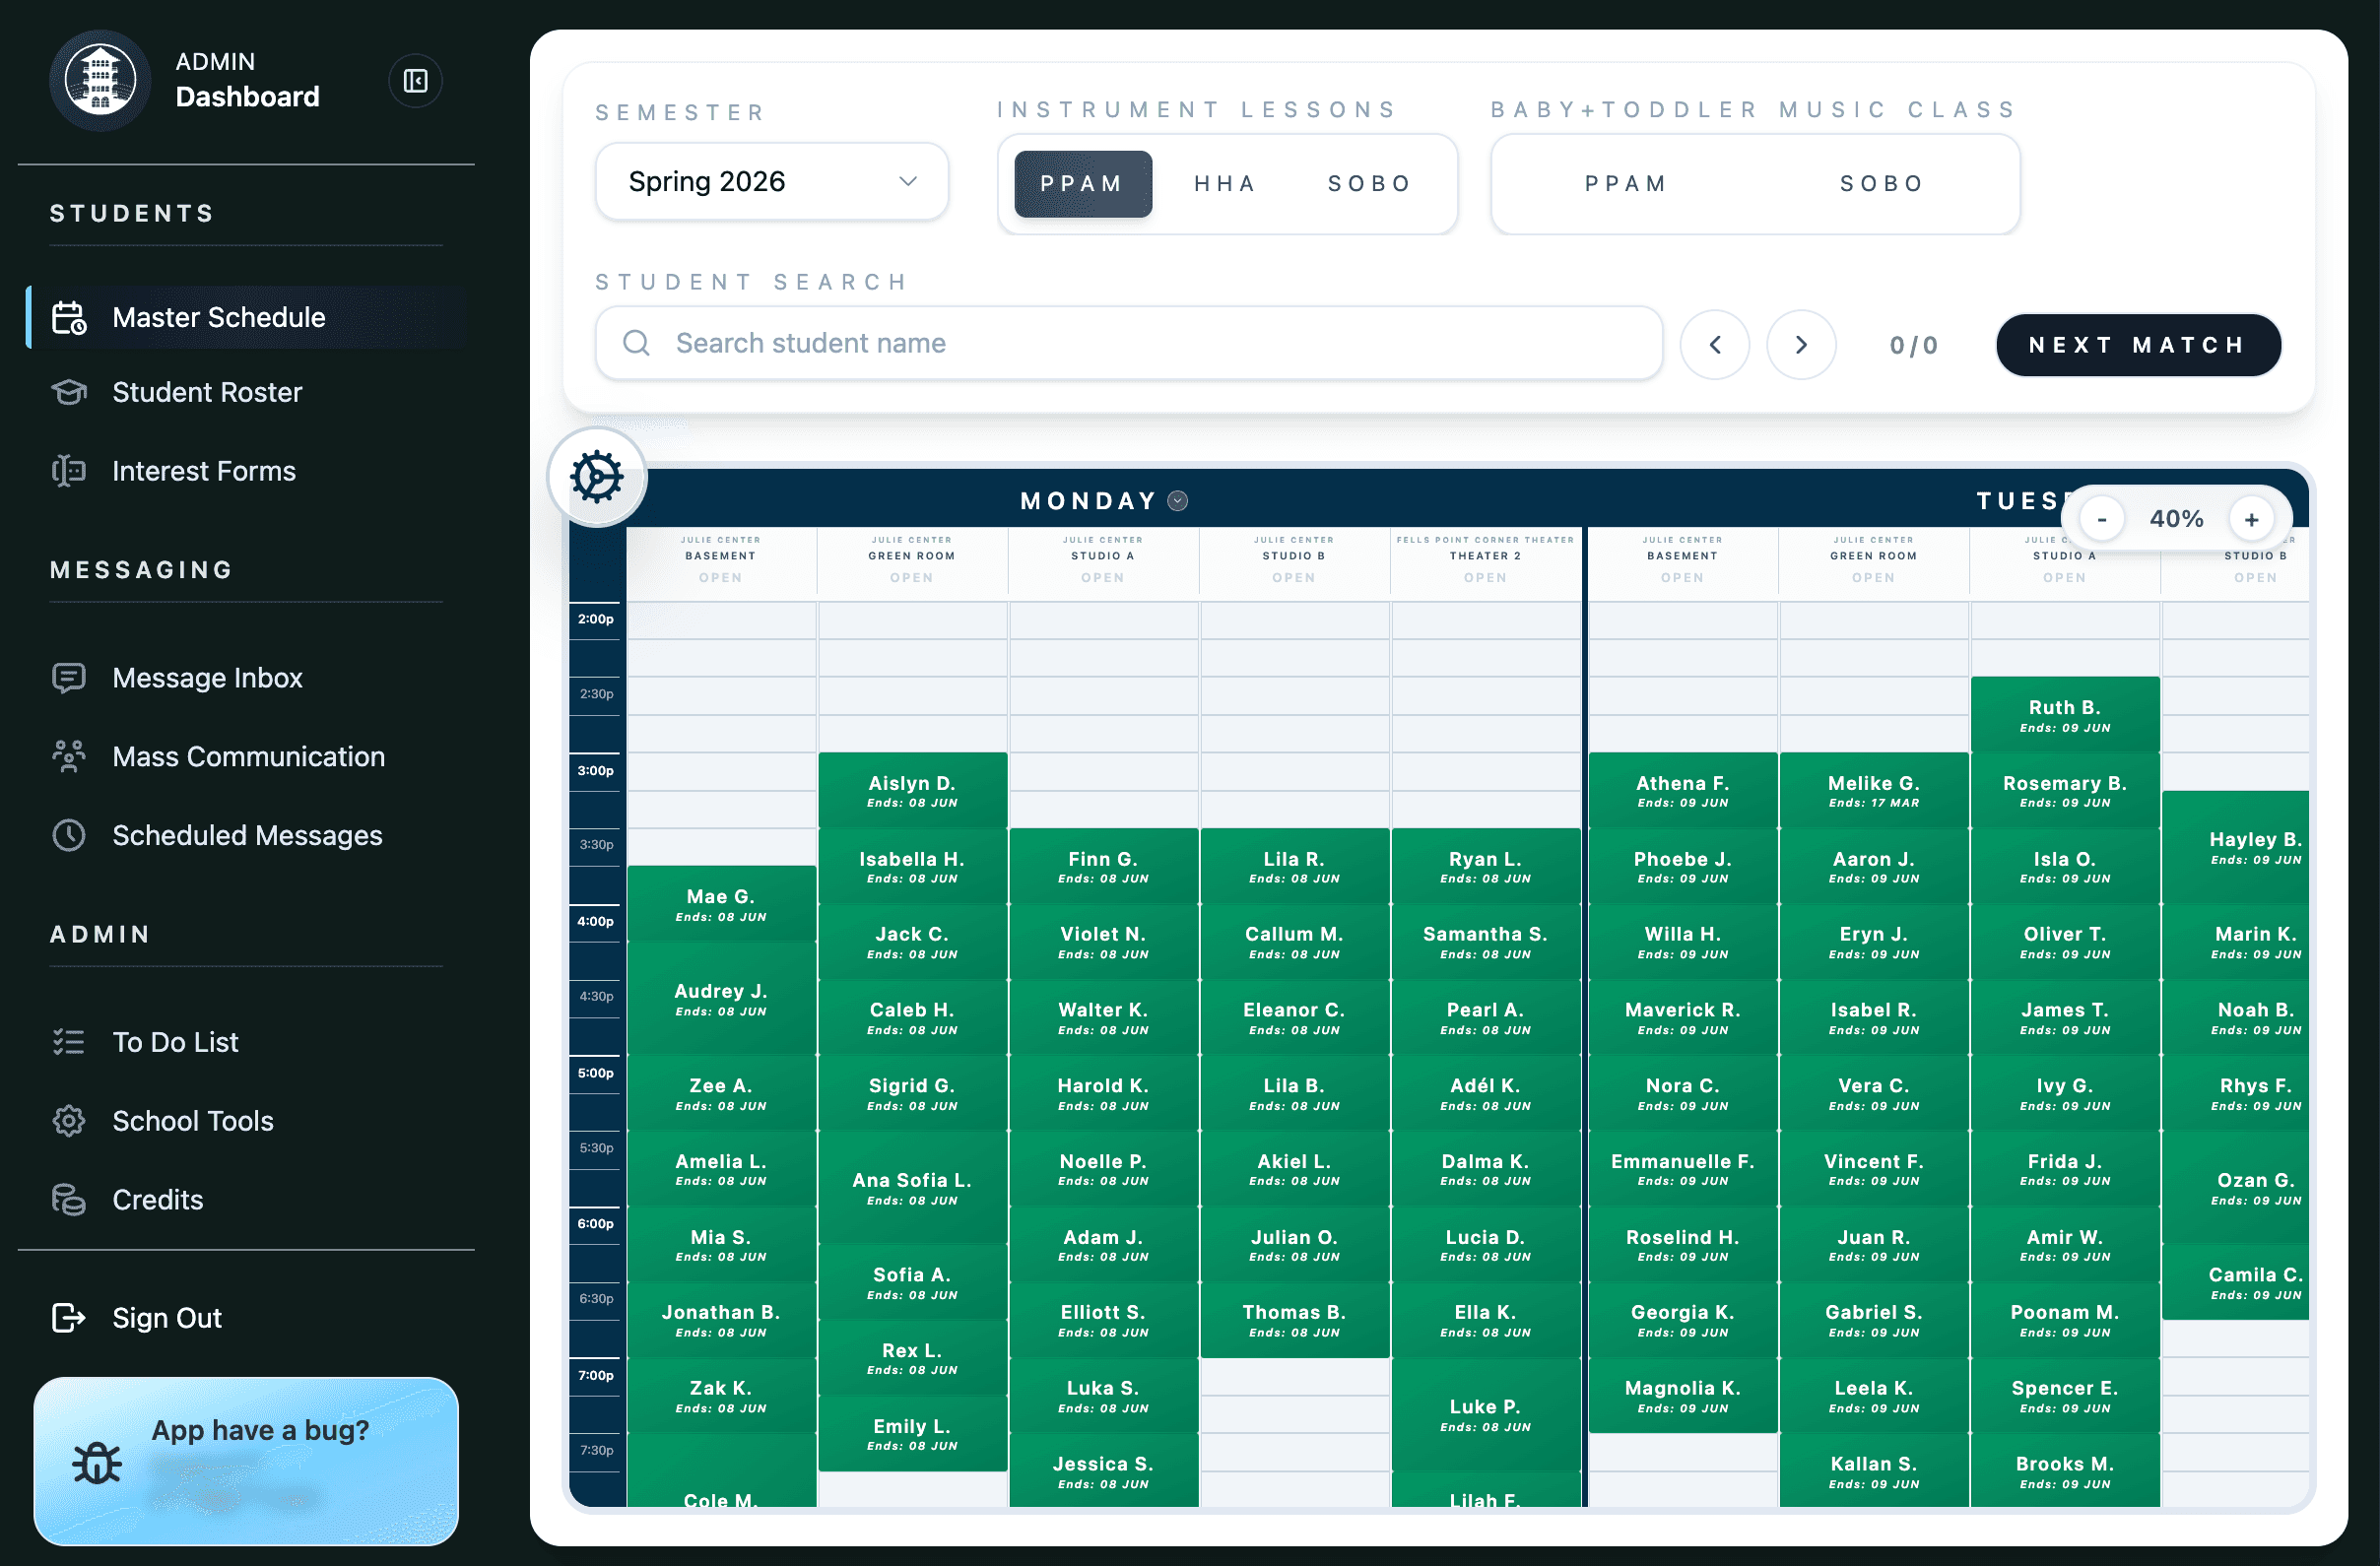
Task: Open the To Do List
Action: click(175, 1042)
